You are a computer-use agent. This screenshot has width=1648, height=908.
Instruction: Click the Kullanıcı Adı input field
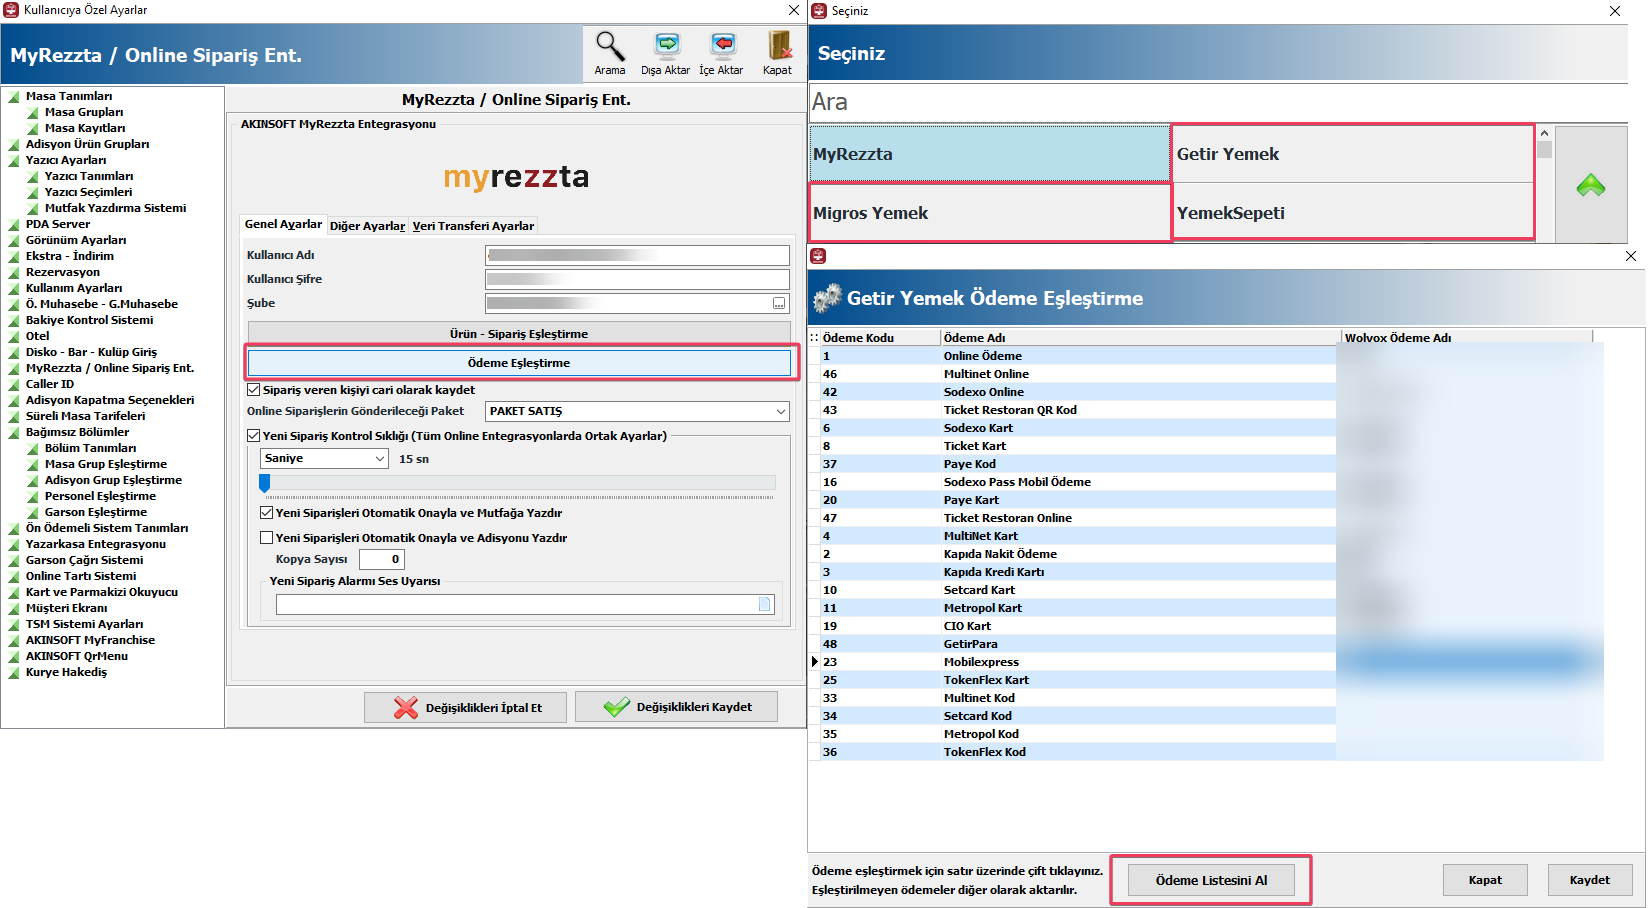click(x=637, y=255)
